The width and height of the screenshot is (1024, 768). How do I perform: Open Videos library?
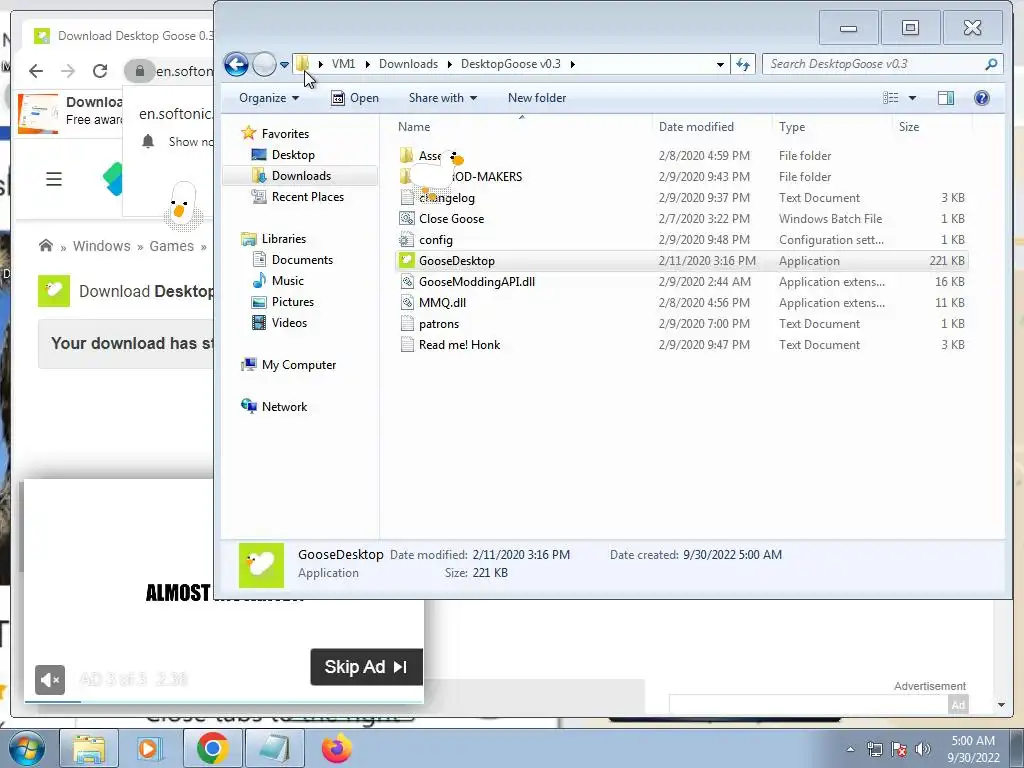point(289,323)
